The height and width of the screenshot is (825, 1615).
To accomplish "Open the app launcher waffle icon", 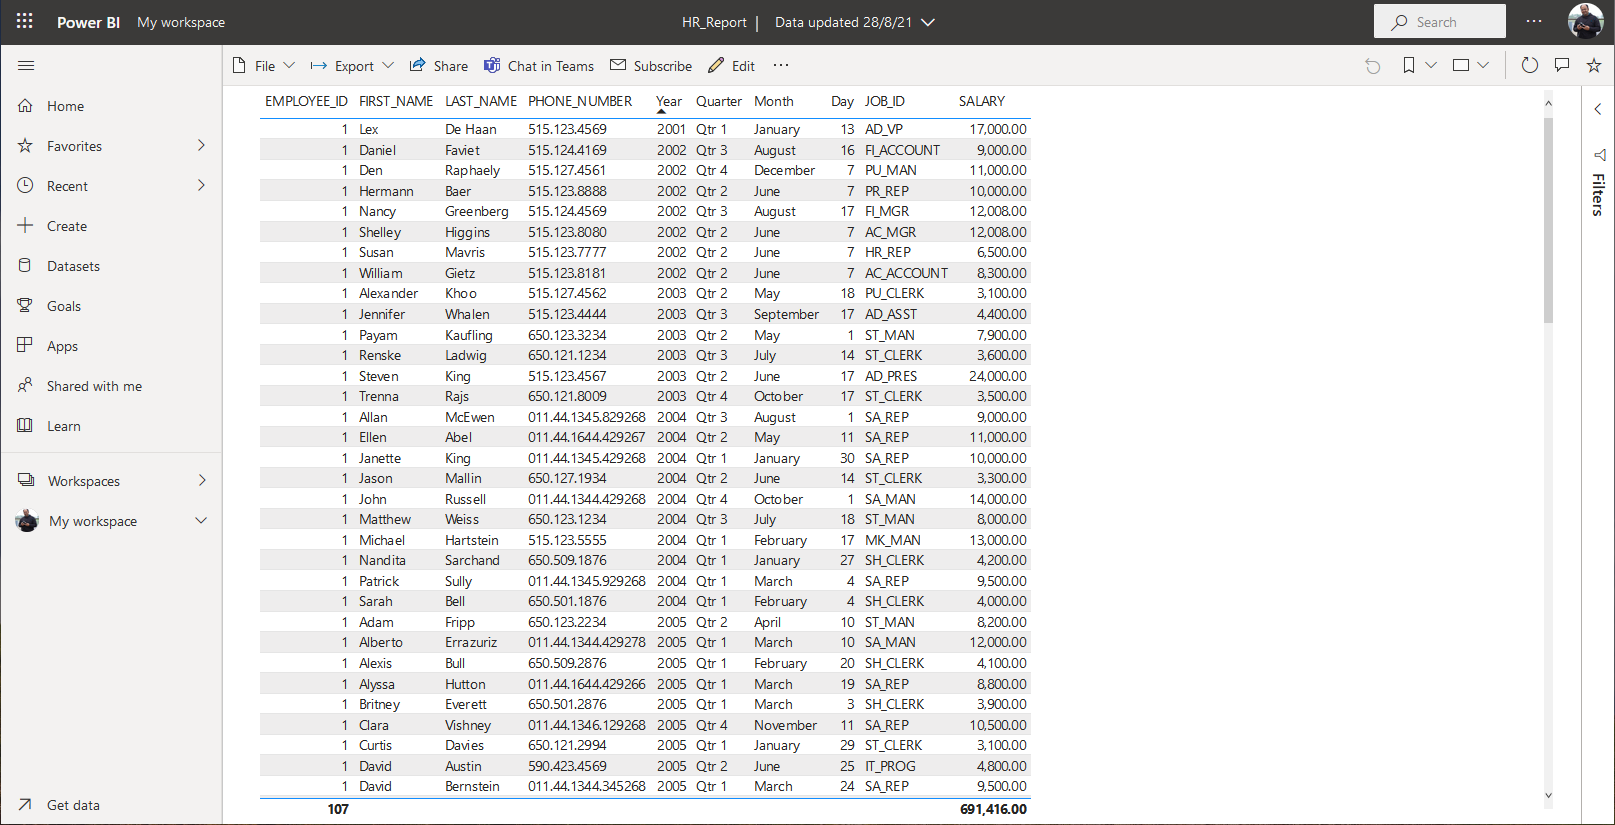I will pyautogui.click(x=24, y=21).
